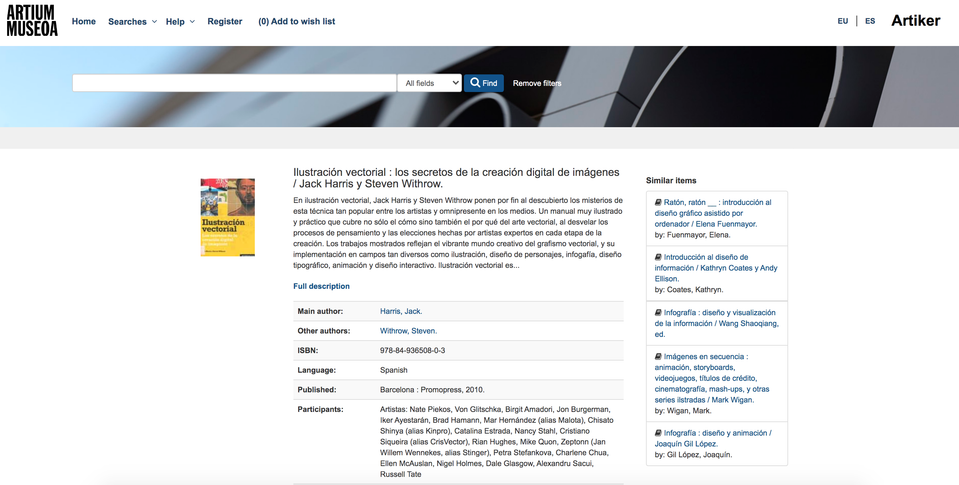This screenshot has width=959, height=485.
Task: Click the book title Ilustración vectorial heading
Action: click(456, 178)
